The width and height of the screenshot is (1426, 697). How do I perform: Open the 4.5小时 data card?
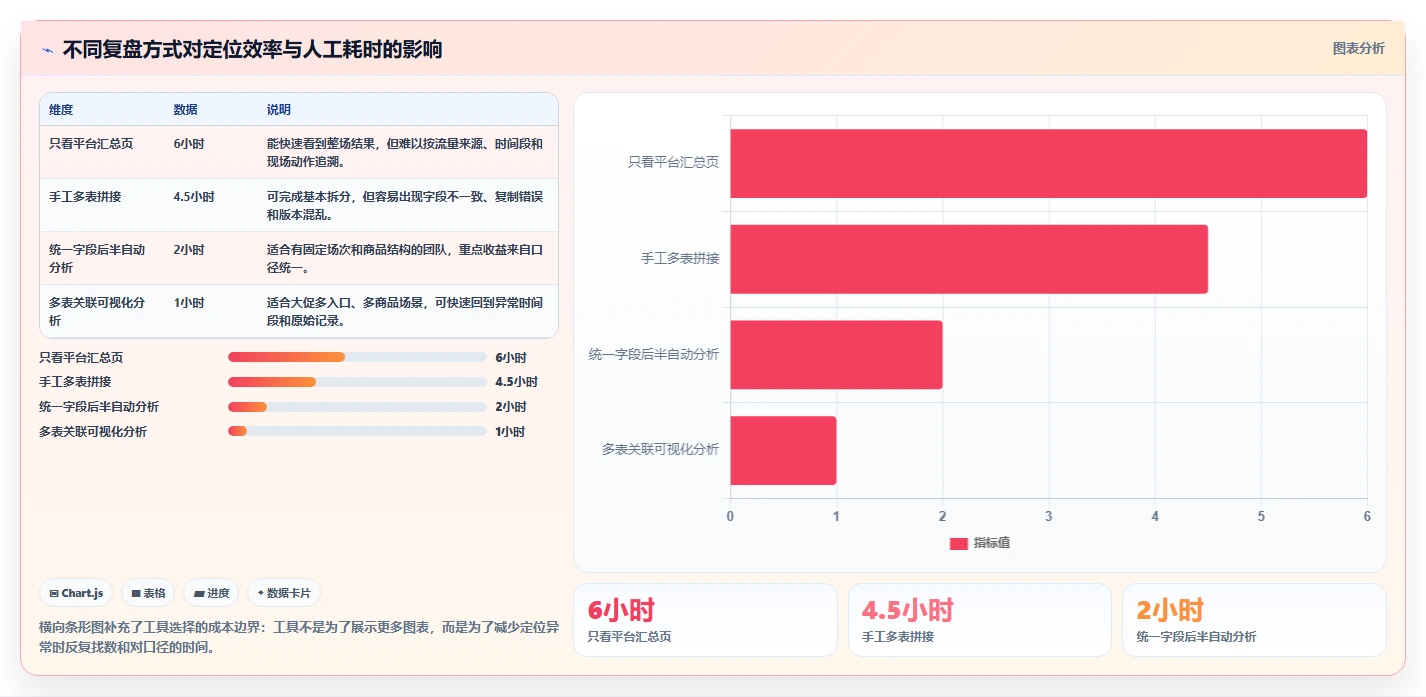(x=980, y=620)
